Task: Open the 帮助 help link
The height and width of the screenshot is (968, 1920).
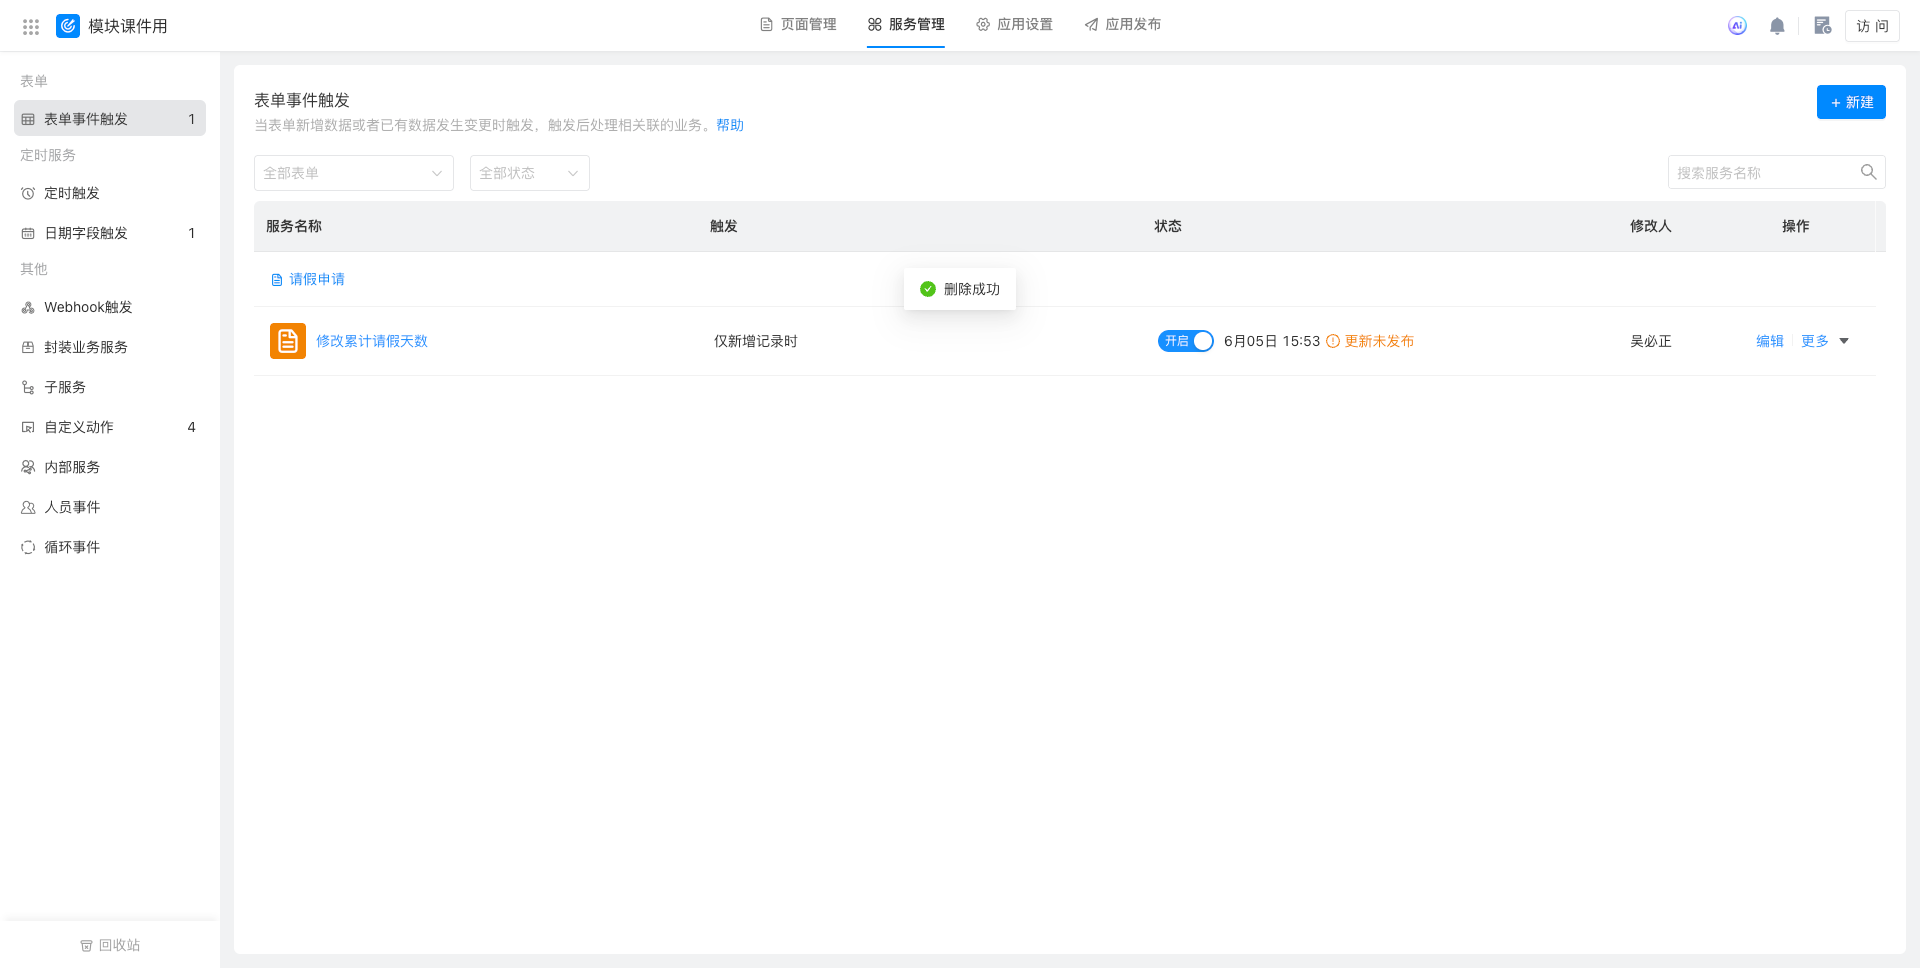Action: pos(730,125)
